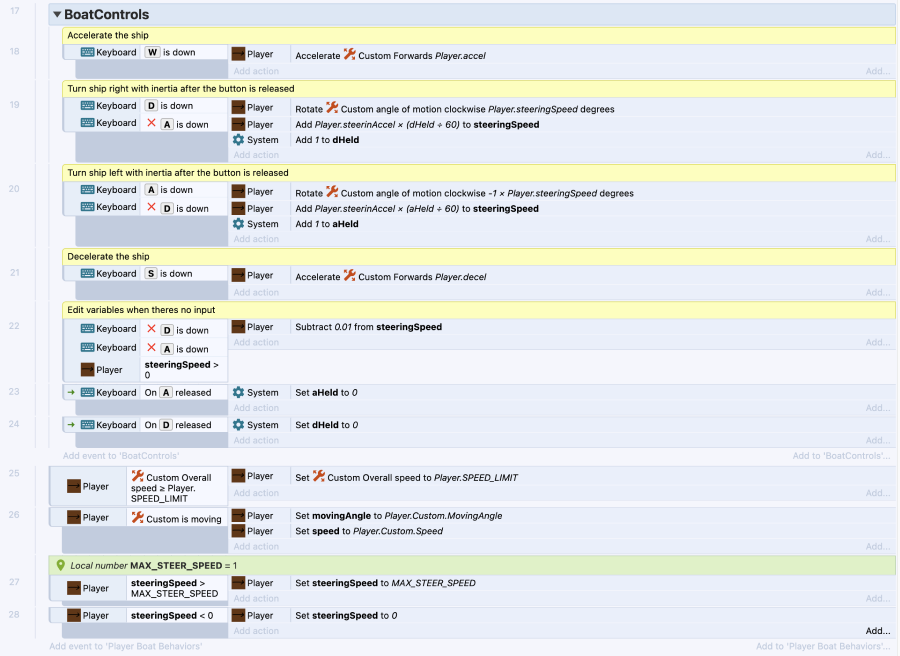Click "Add event to 'BoatControls'" link
900x656 pixels.
point(121,456)
